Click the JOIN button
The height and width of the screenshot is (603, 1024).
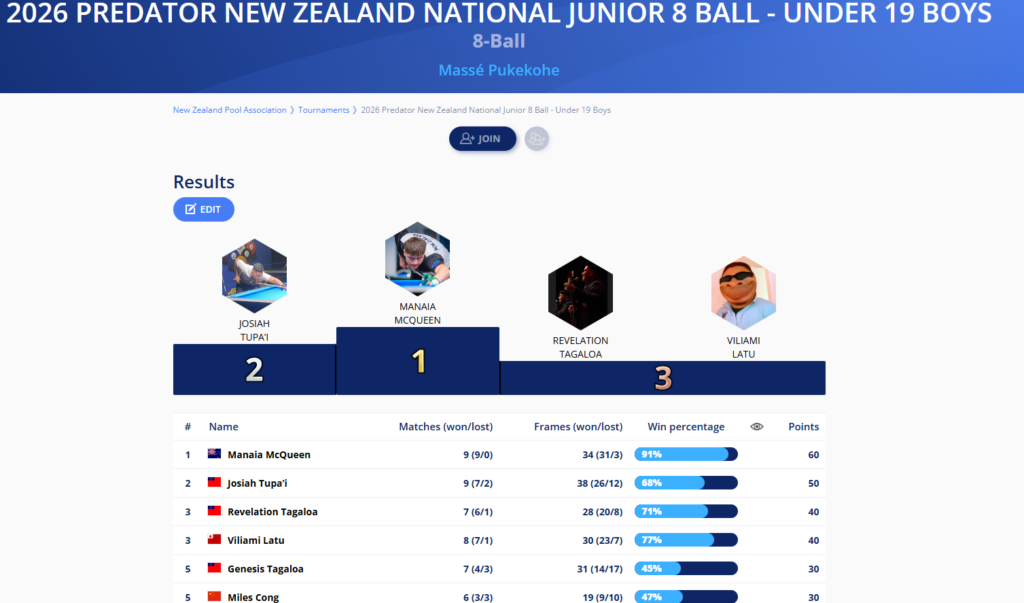point(482,139)
